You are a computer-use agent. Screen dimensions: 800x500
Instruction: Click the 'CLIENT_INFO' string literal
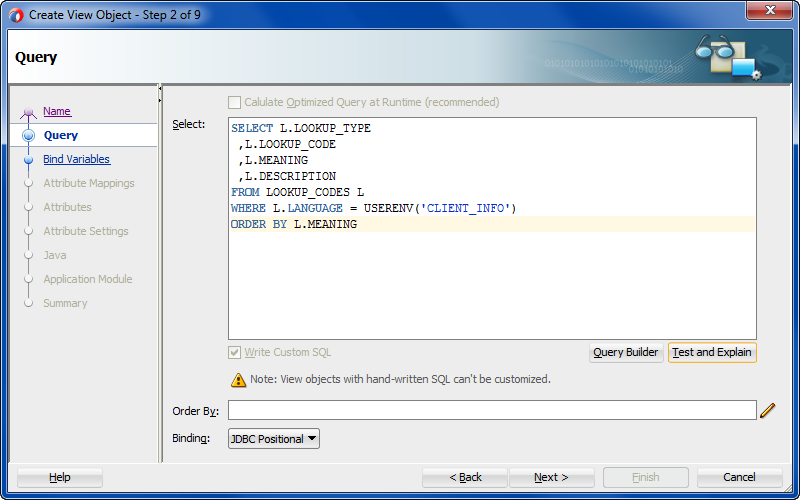click(x=466, y=208)
